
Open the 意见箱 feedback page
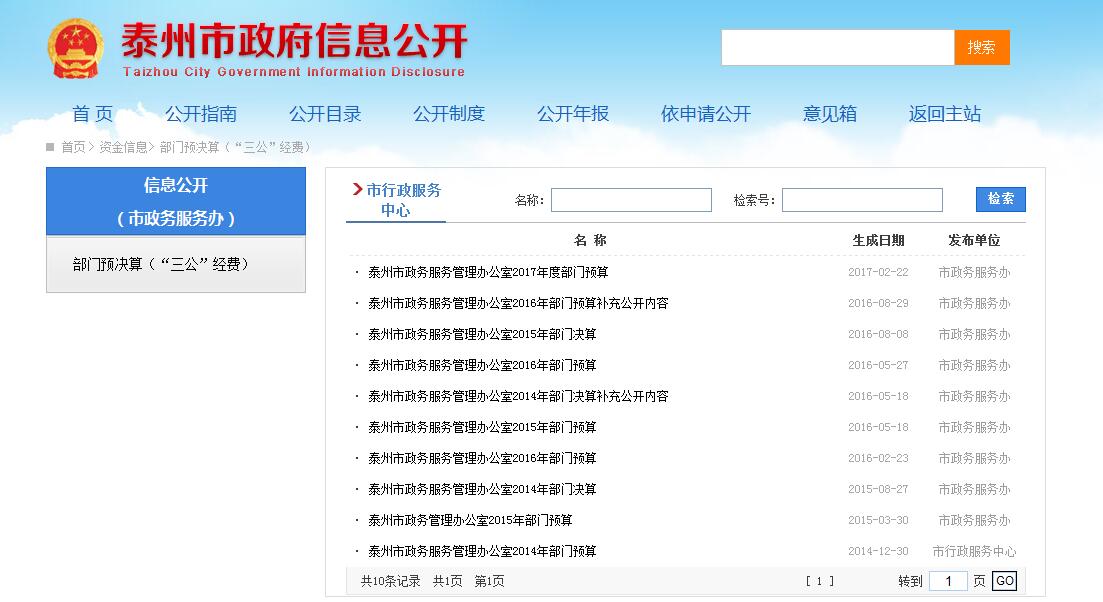[830, 114]
